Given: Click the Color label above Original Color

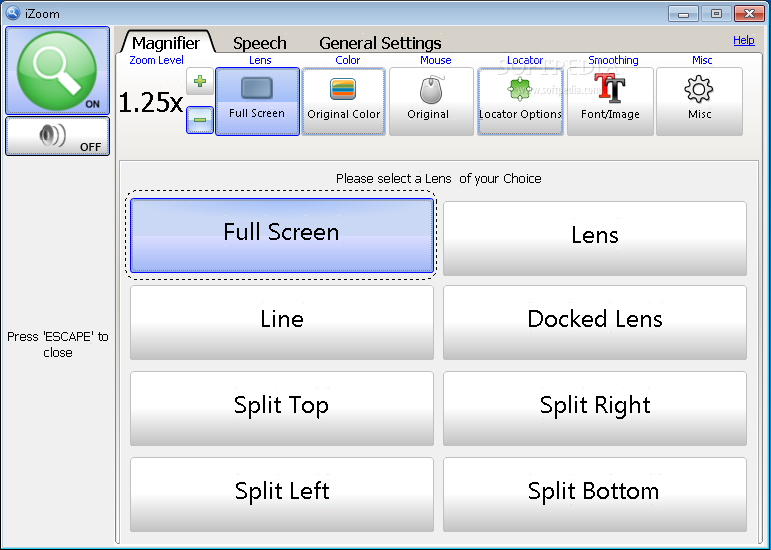Looking at the screenshot, I should pos(348,60).
